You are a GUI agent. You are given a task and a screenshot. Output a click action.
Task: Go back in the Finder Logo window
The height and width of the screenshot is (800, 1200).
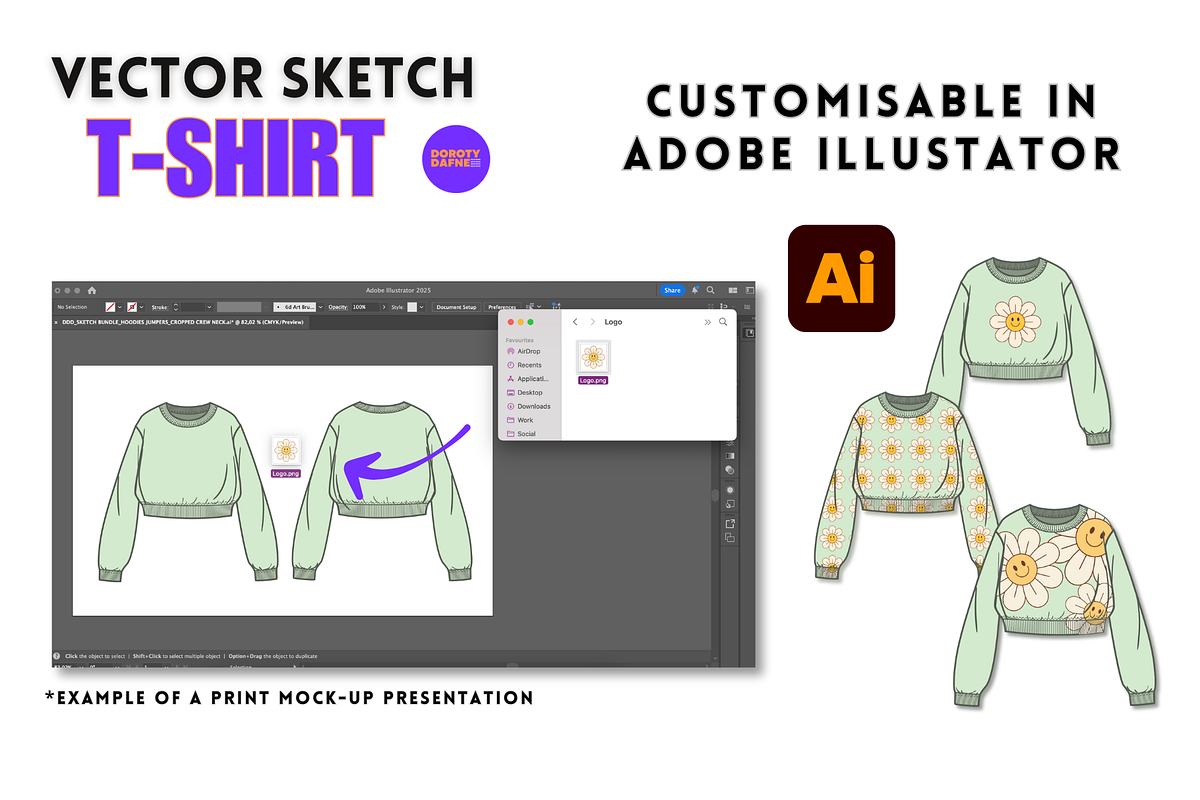(x=575, y=322)
